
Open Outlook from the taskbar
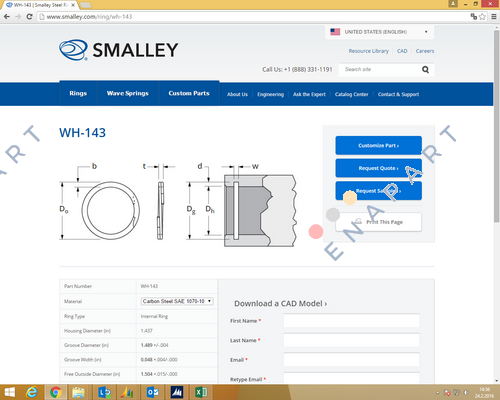coord(153,392)
